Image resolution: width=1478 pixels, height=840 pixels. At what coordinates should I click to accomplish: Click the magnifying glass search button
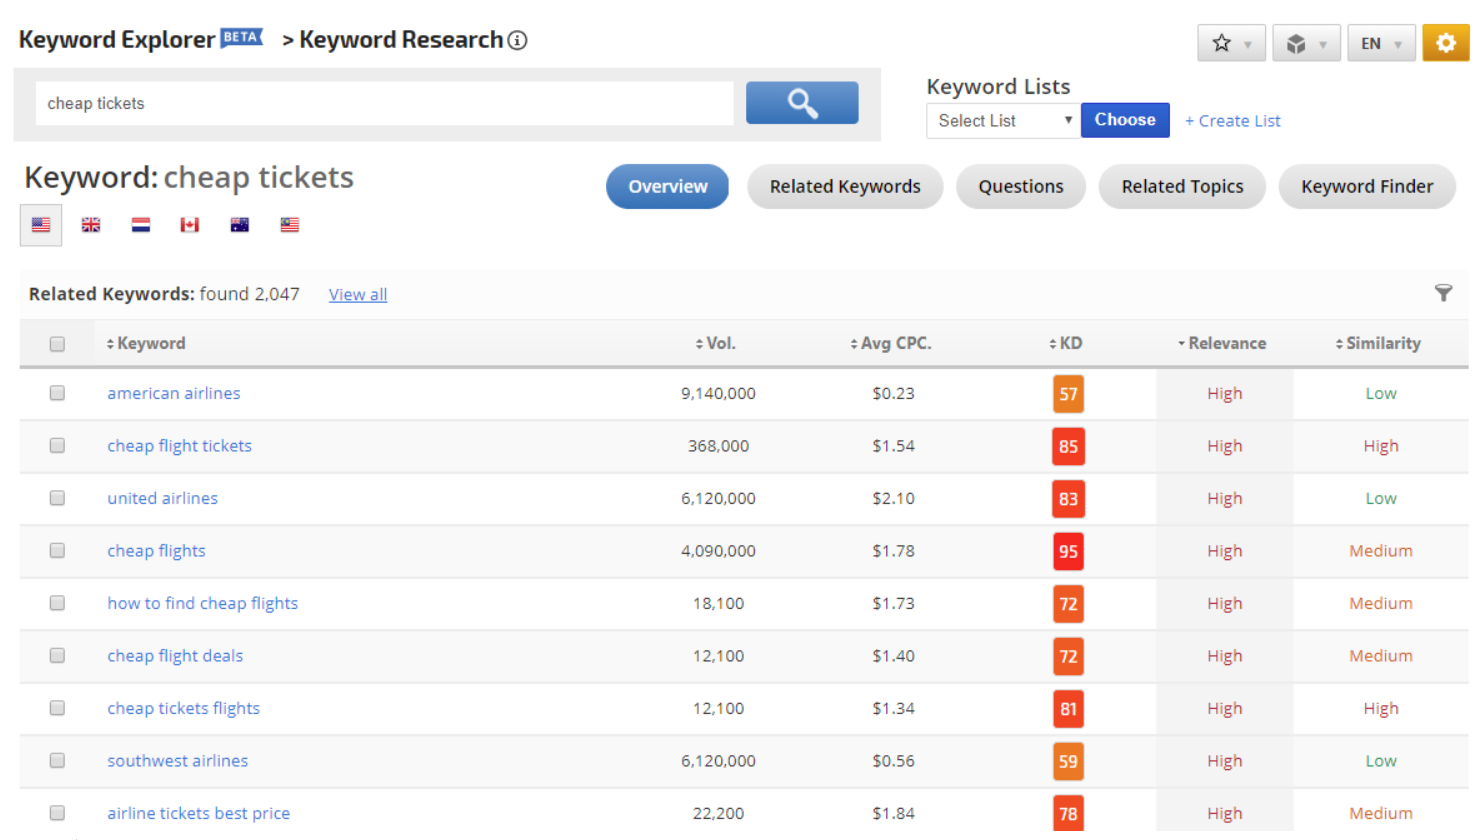click(801, 103)
